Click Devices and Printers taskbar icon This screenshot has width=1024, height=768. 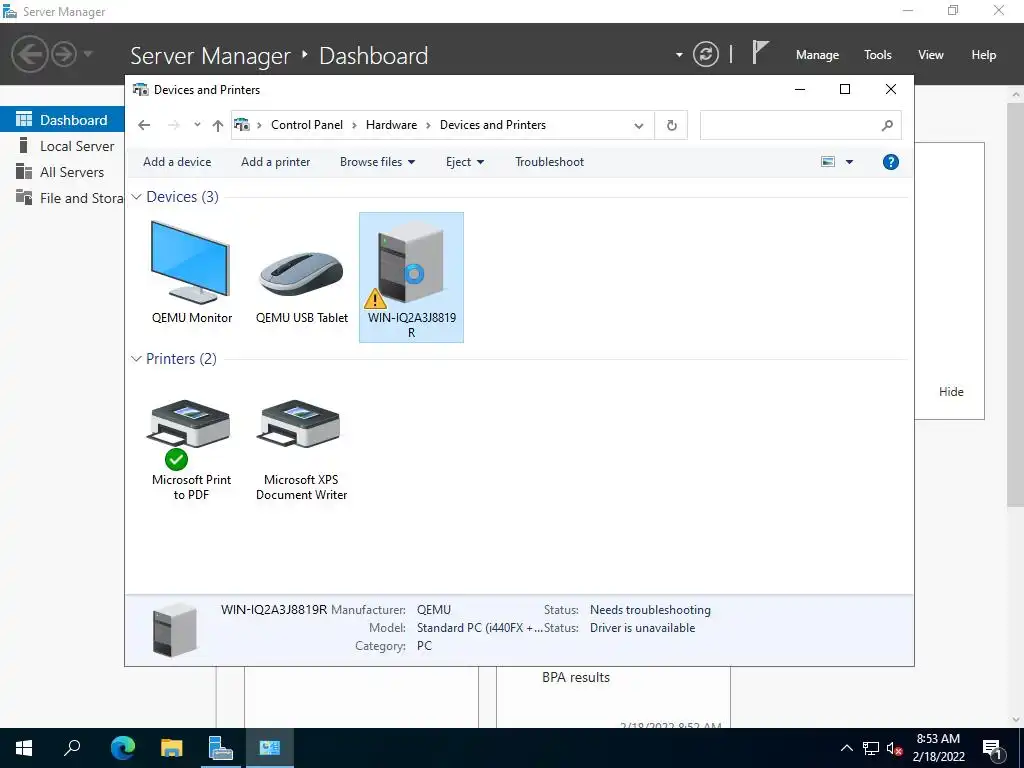269,748
